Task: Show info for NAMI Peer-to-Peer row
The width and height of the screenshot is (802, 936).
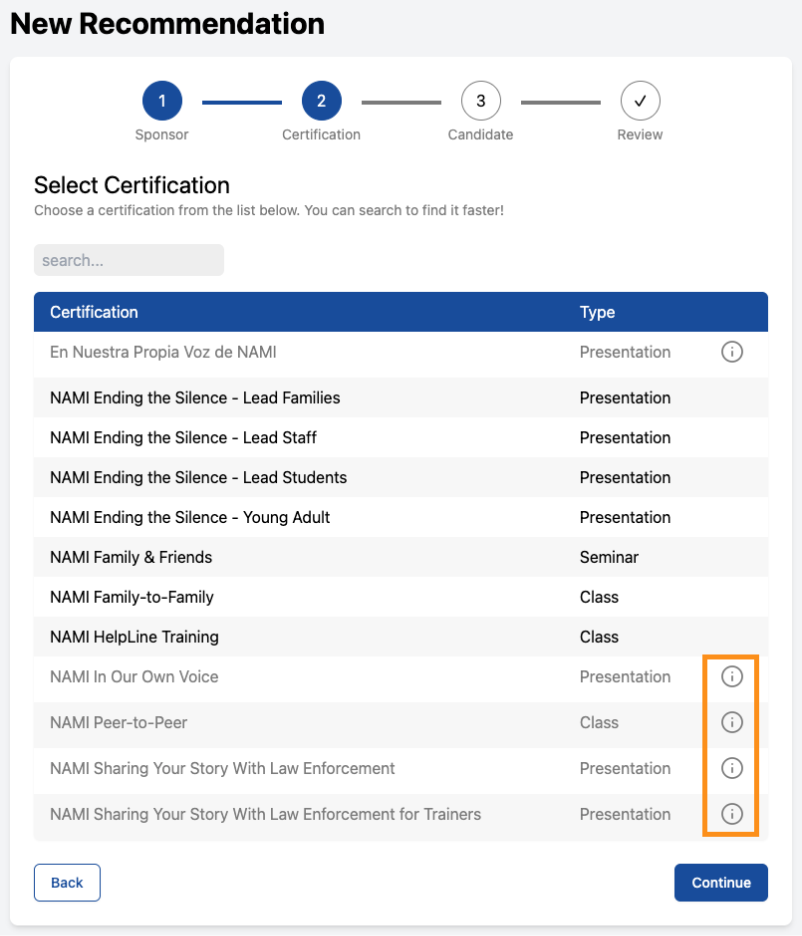Action: [x=732, y=722]
